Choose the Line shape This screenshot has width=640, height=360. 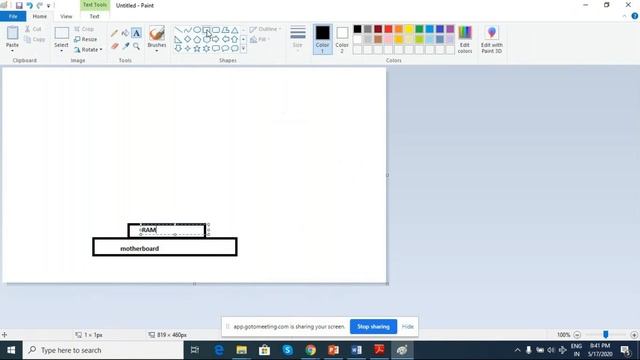click(x=178, y=30)
